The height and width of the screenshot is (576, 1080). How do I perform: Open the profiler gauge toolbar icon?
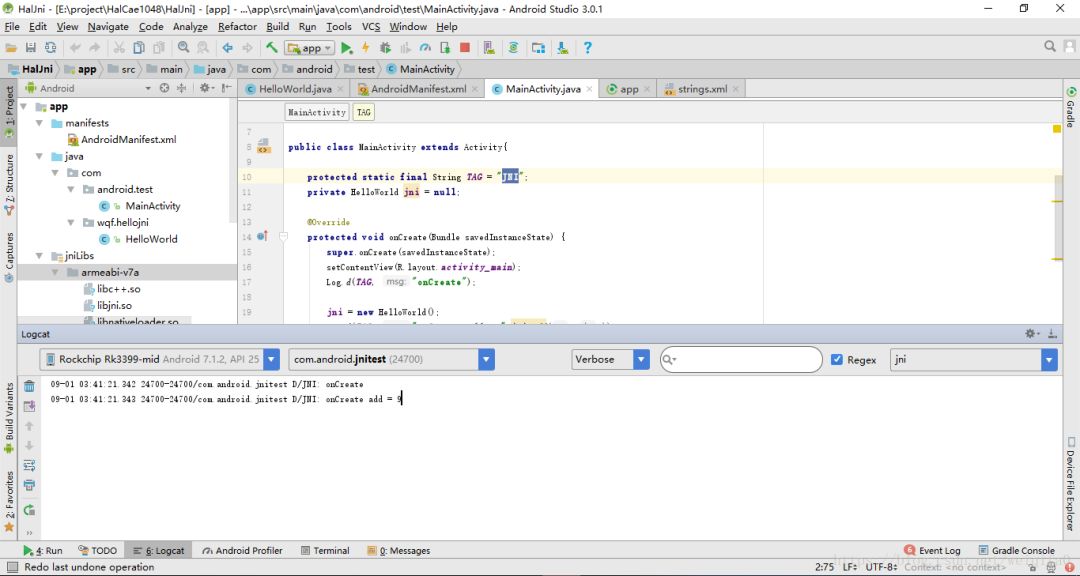[425, 48]
